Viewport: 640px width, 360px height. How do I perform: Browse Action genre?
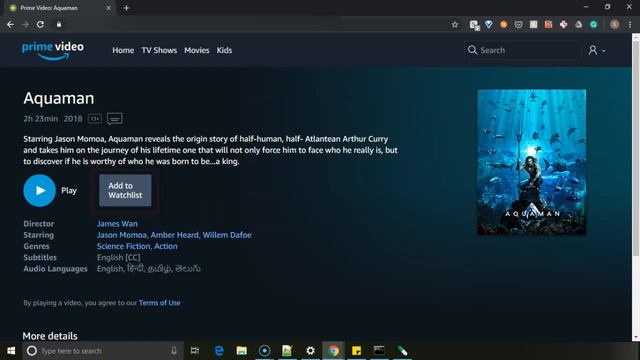point(166,246)
